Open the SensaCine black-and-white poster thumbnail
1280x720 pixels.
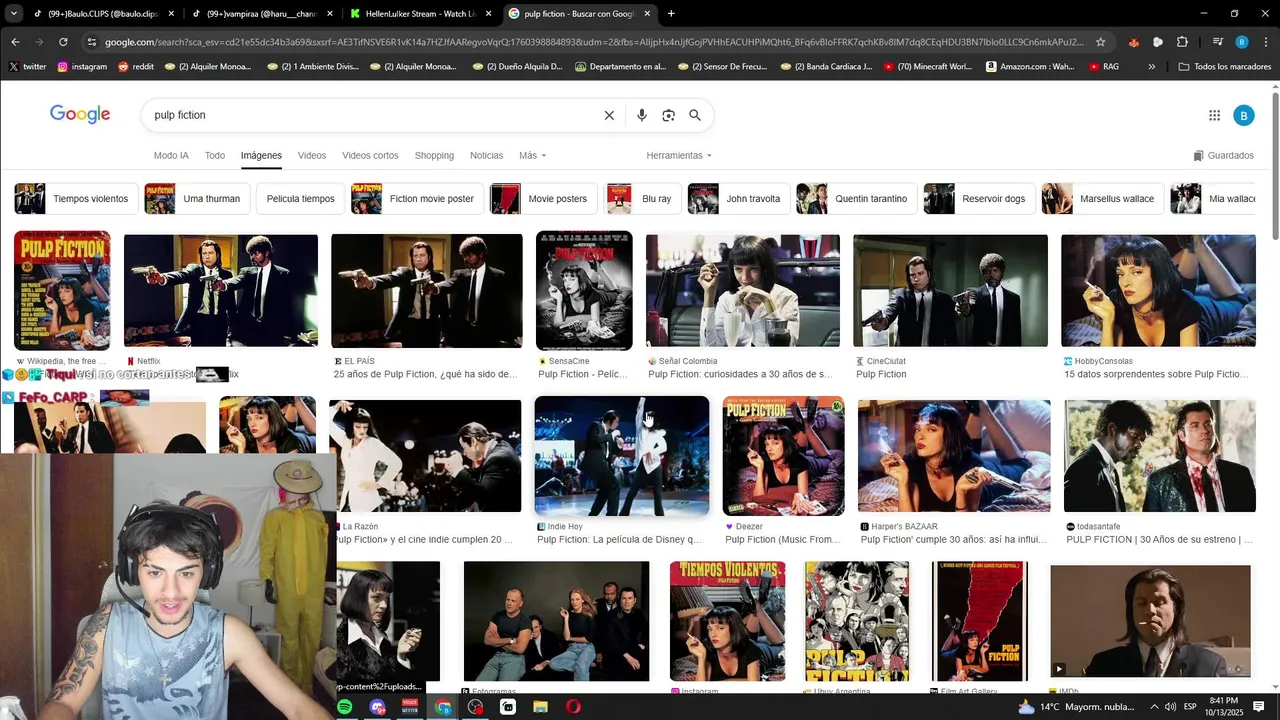click(x=584, y=290)
